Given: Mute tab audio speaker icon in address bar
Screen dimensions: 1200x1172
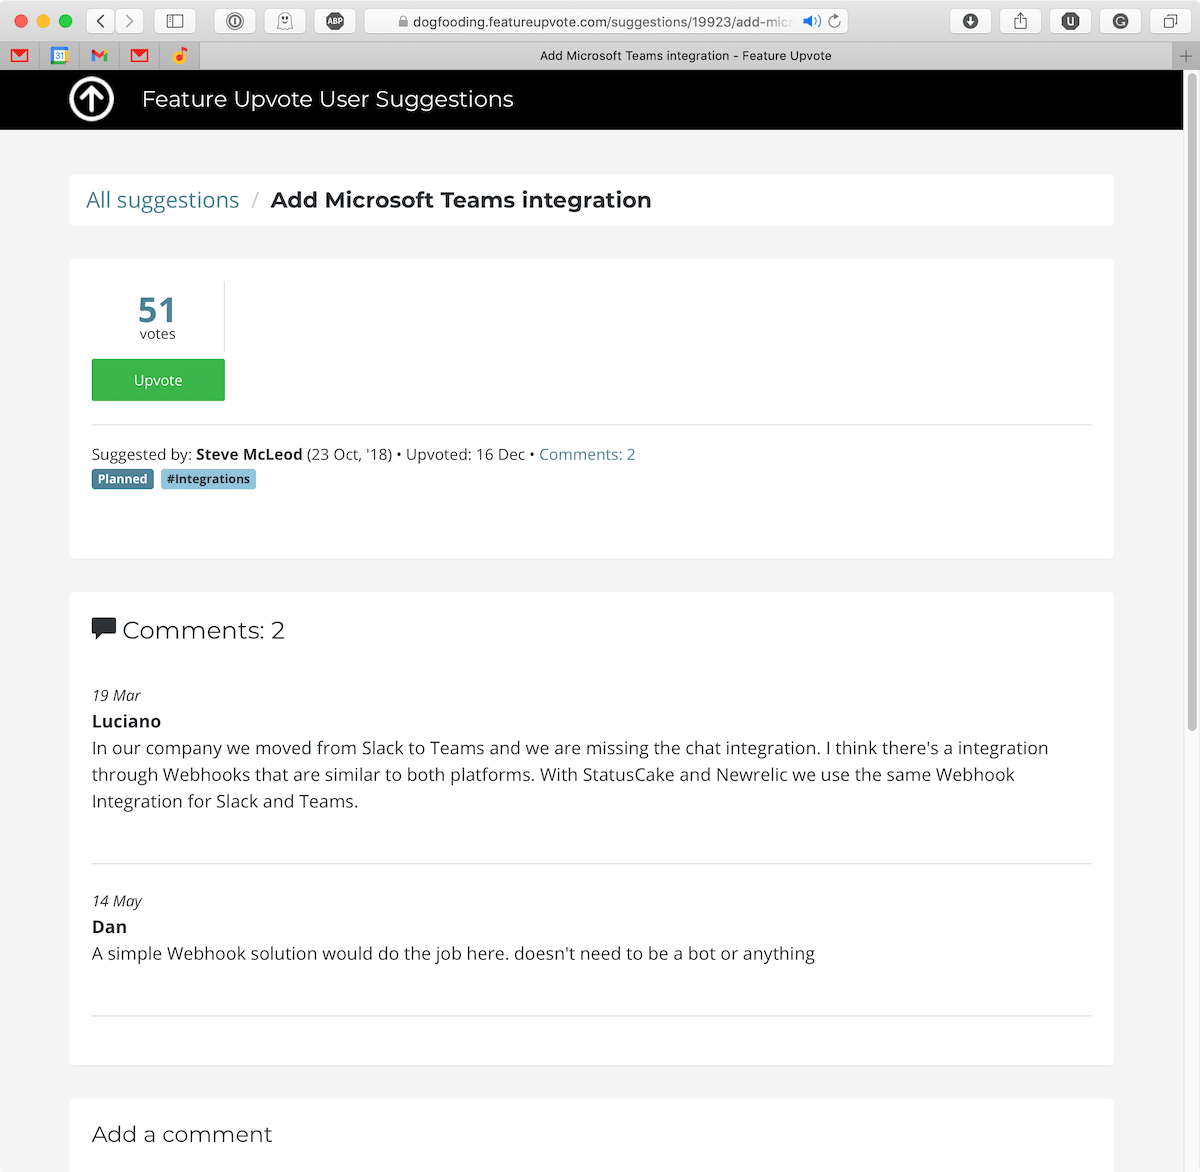Looking at the screenshot, I should coord(812,21).
